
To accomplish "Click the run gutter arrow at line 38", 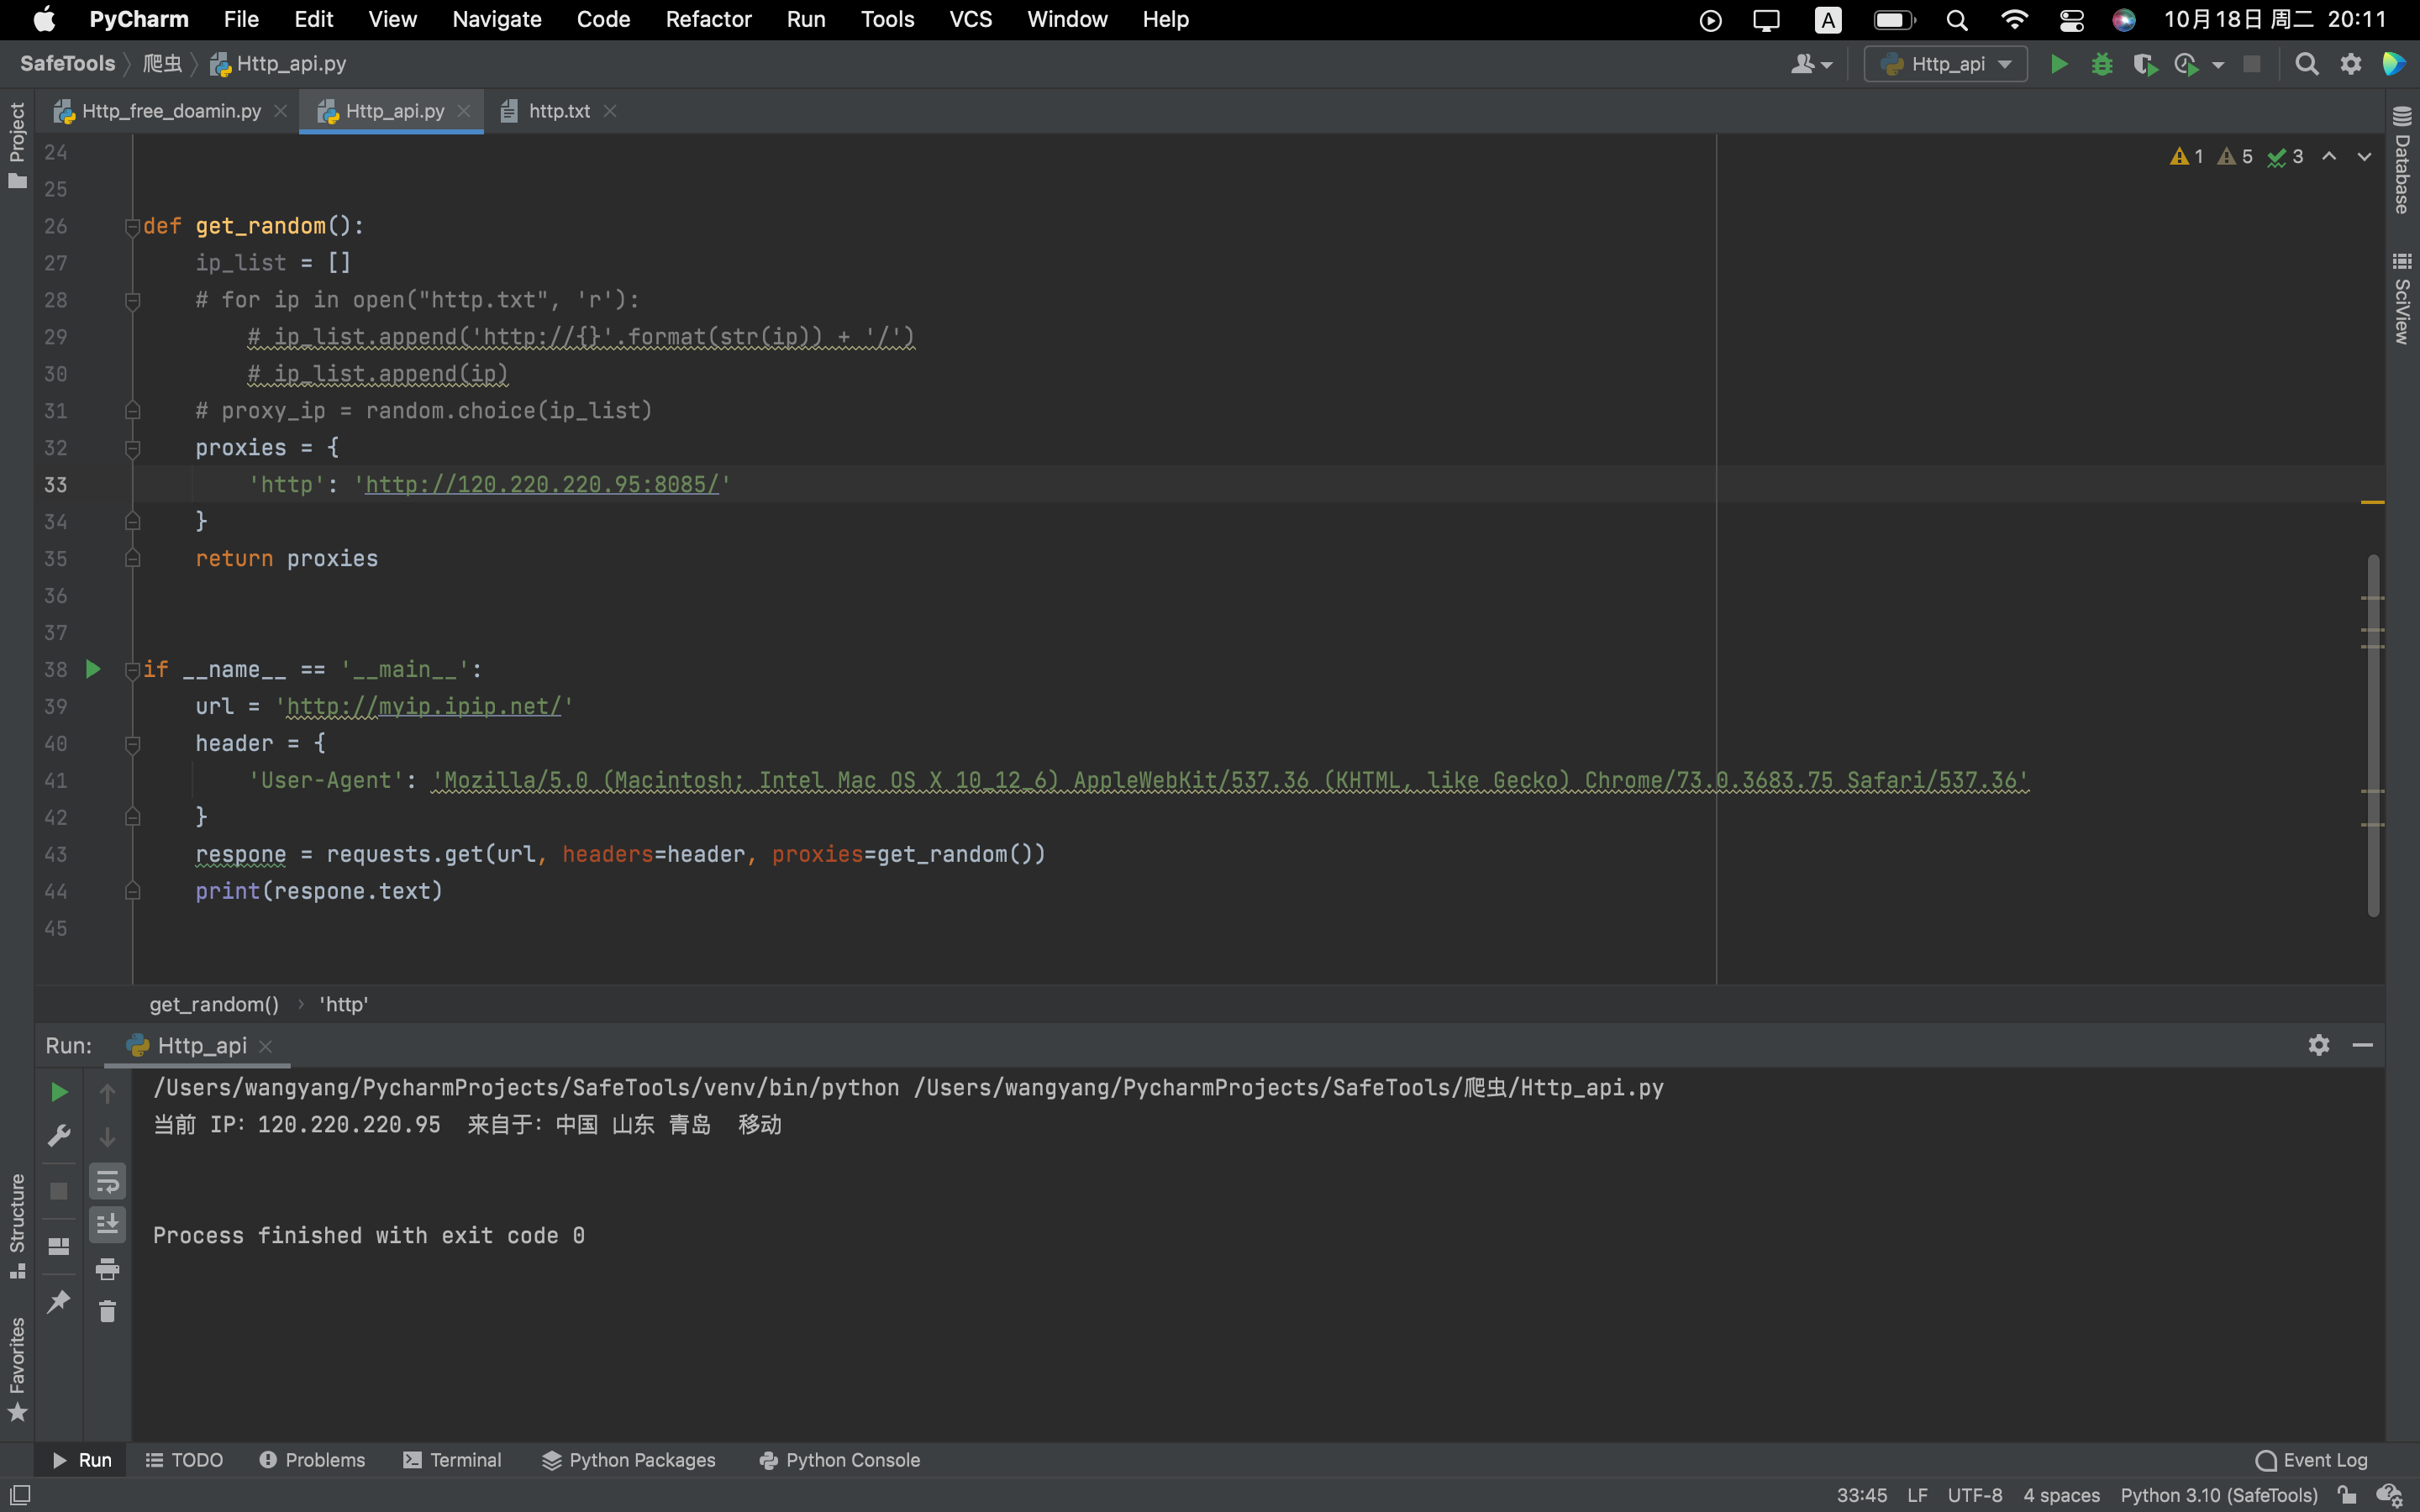I will pos(93,669).
